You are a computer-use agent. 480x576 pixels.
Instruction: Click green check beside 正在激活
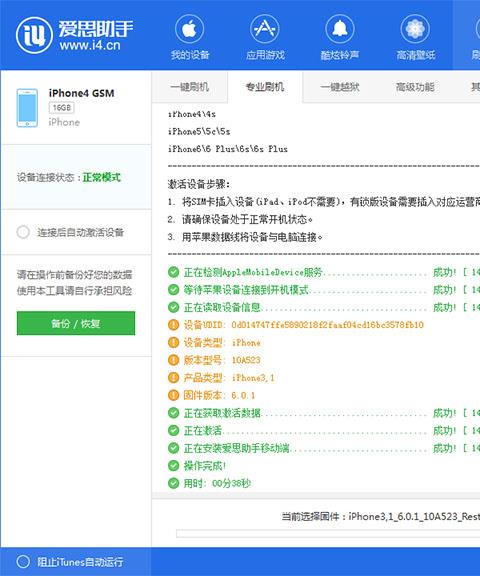pos(173,430)
